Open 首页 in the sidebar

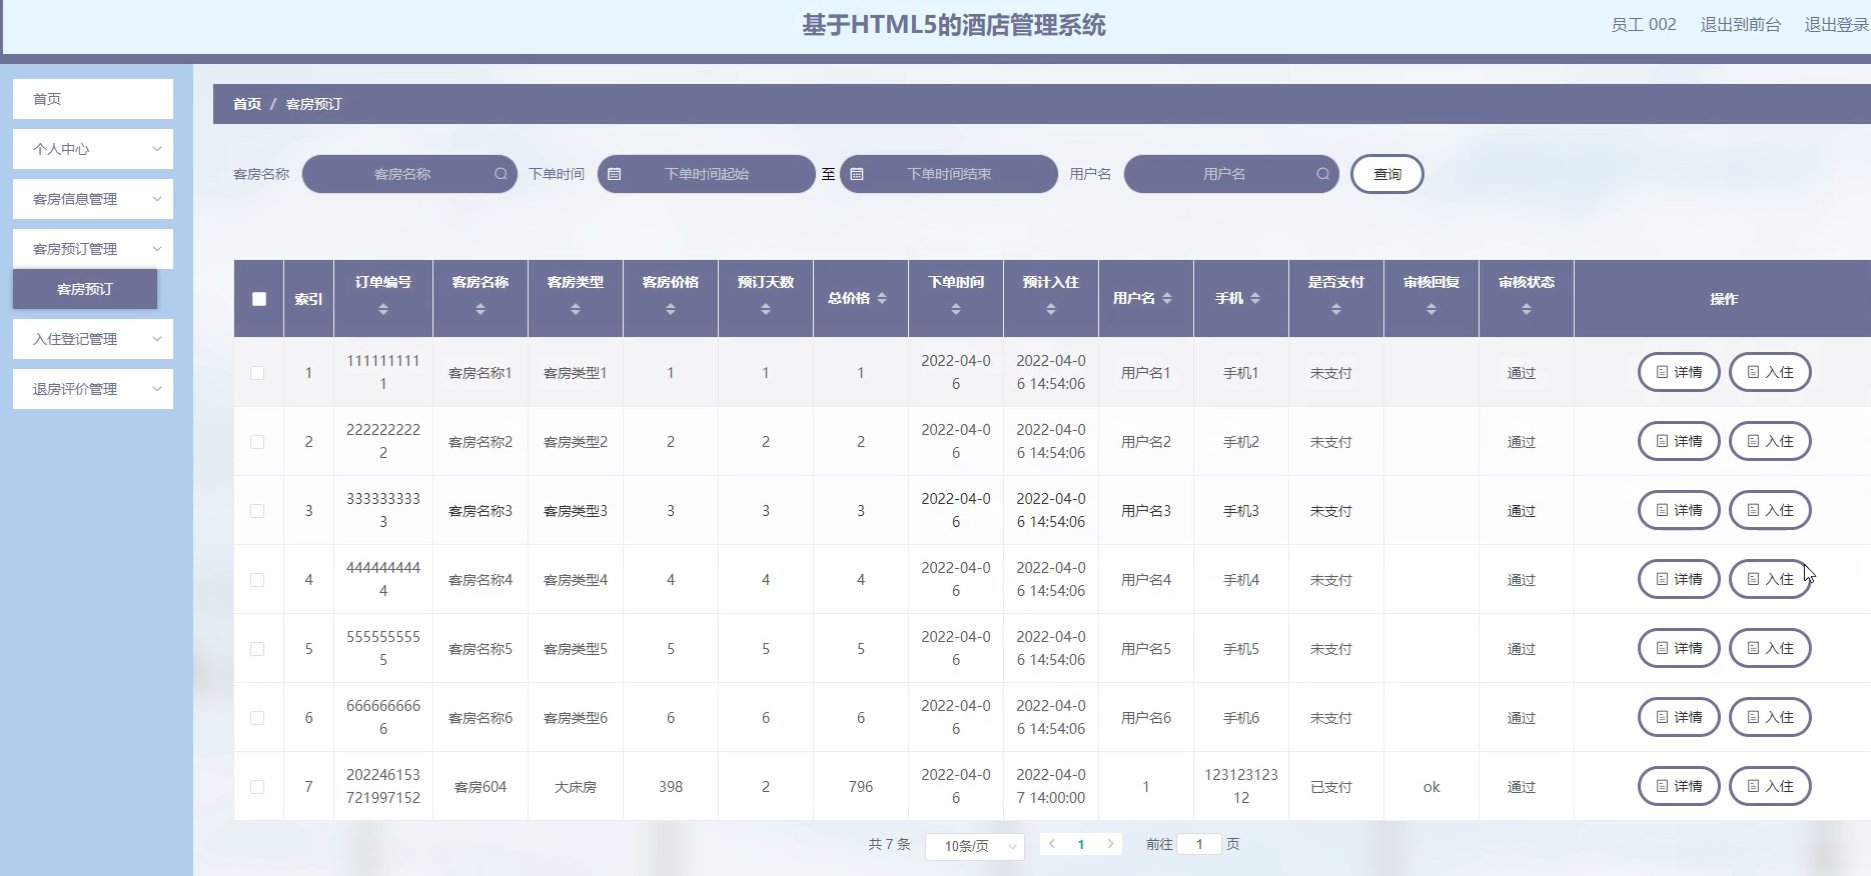click(x=93, y=99)
